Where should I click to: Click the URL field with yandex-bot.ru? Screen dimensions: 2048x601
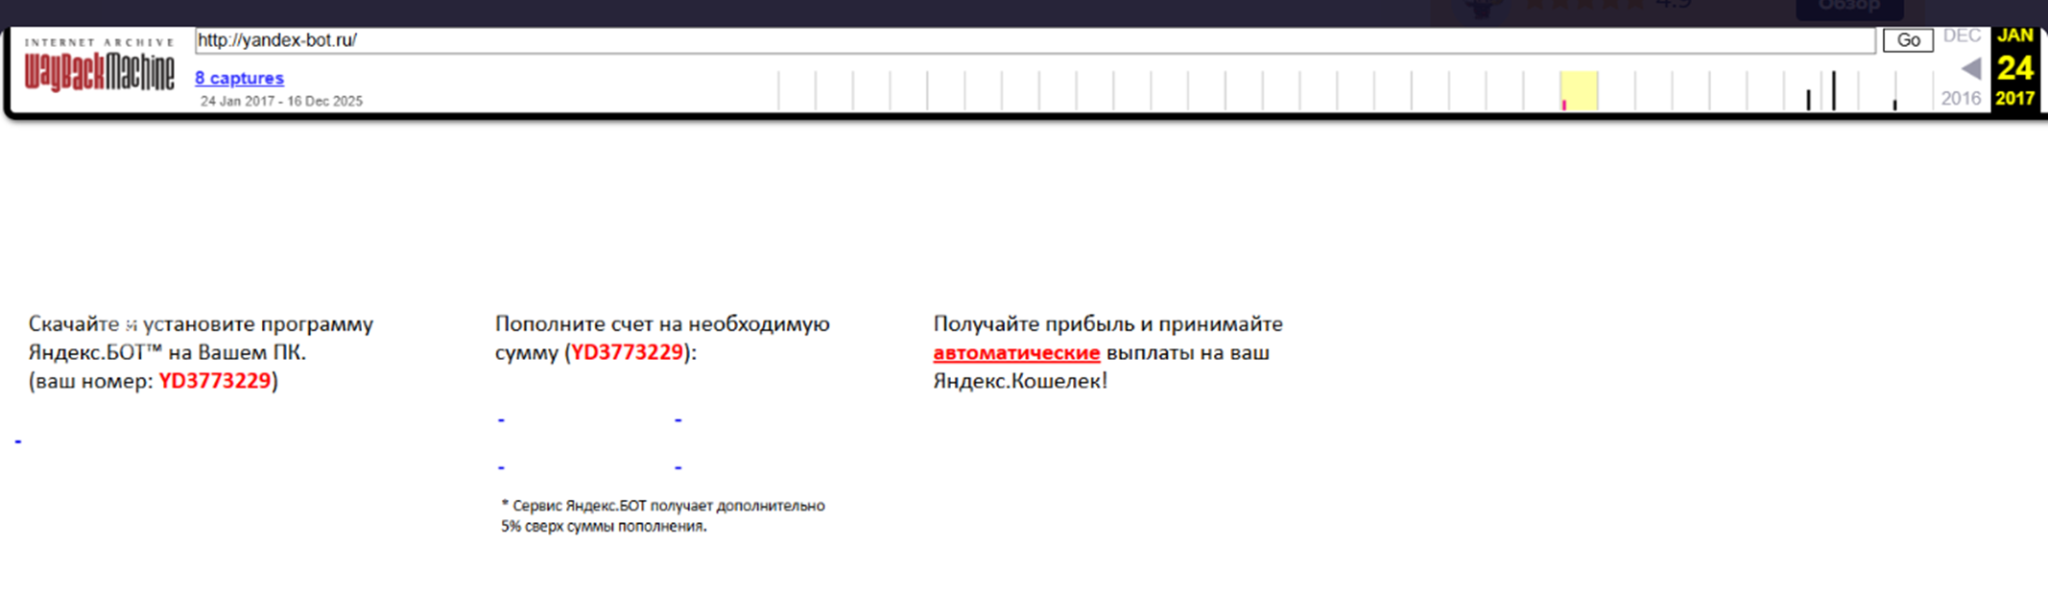[x=1035, y=40]
